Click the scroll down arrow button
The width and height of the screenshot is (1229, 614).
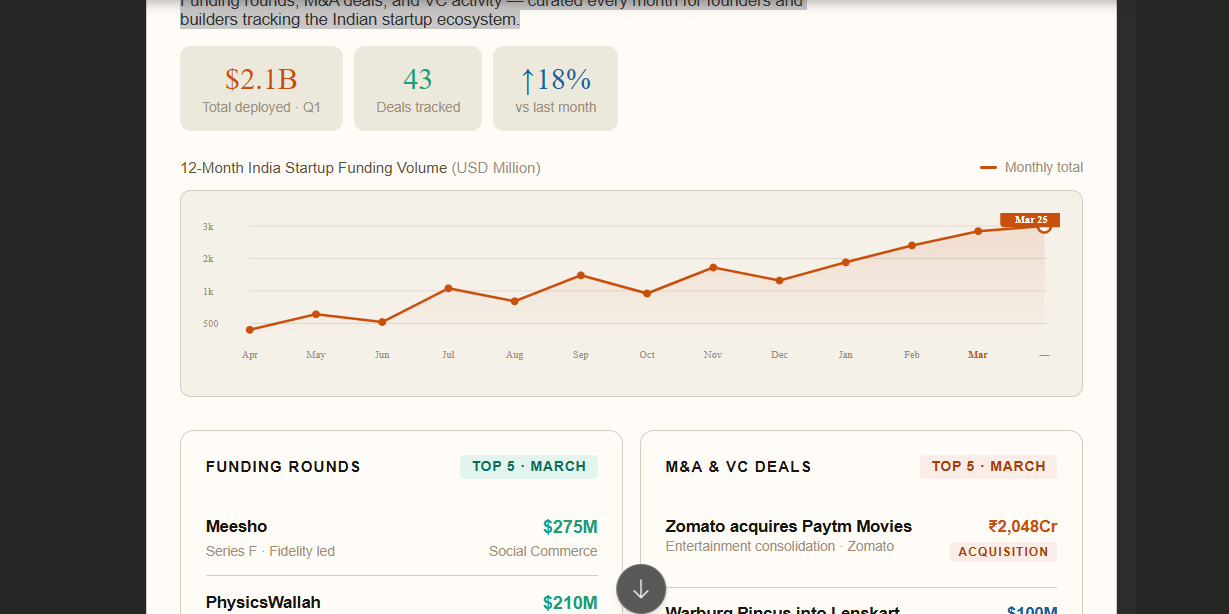641,589
